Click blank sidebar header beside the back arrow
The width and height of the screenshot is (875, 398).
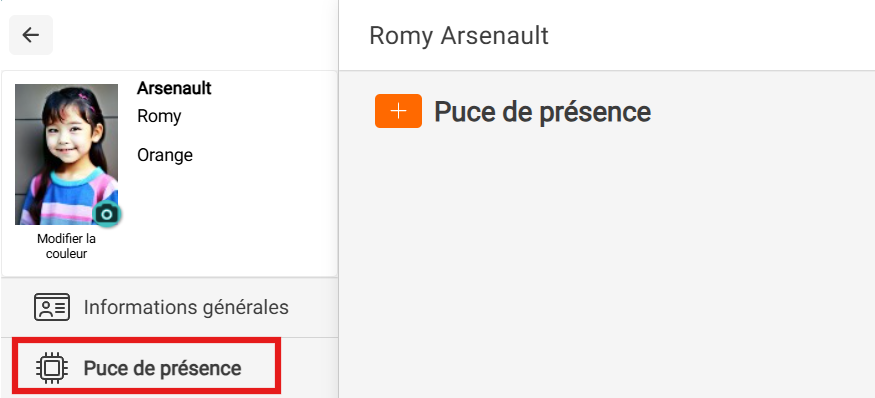[x=195, y=35]
